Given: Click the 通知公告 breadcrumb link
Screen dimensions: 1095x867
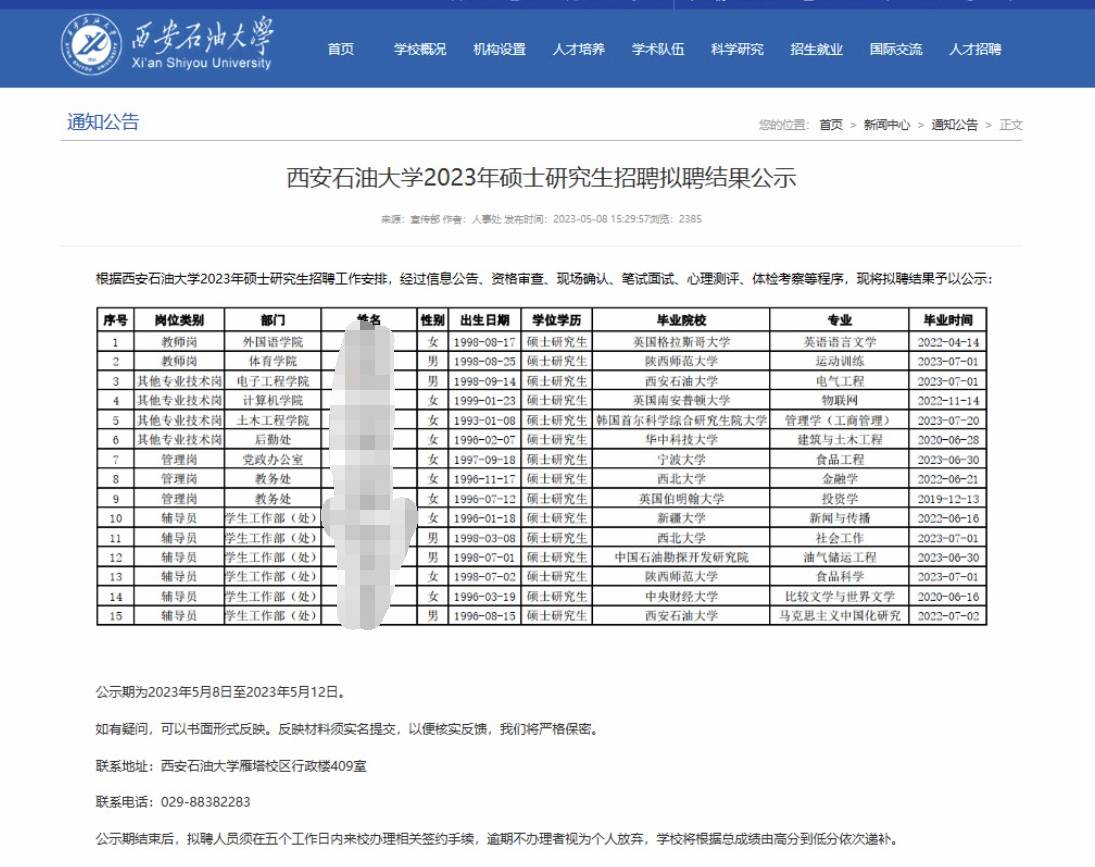Looking at the screenshot, I should (x=955, y=124).
